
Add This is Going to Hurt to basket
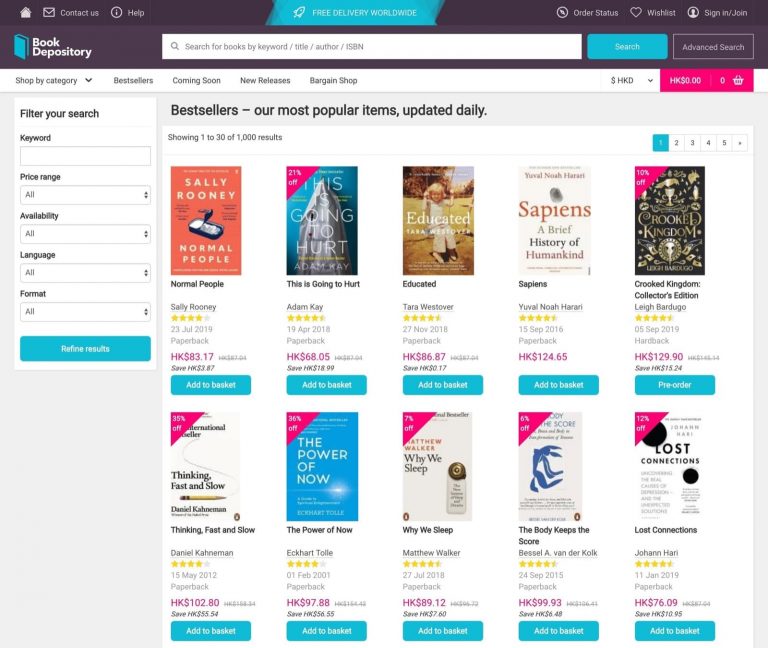[327, 385]
